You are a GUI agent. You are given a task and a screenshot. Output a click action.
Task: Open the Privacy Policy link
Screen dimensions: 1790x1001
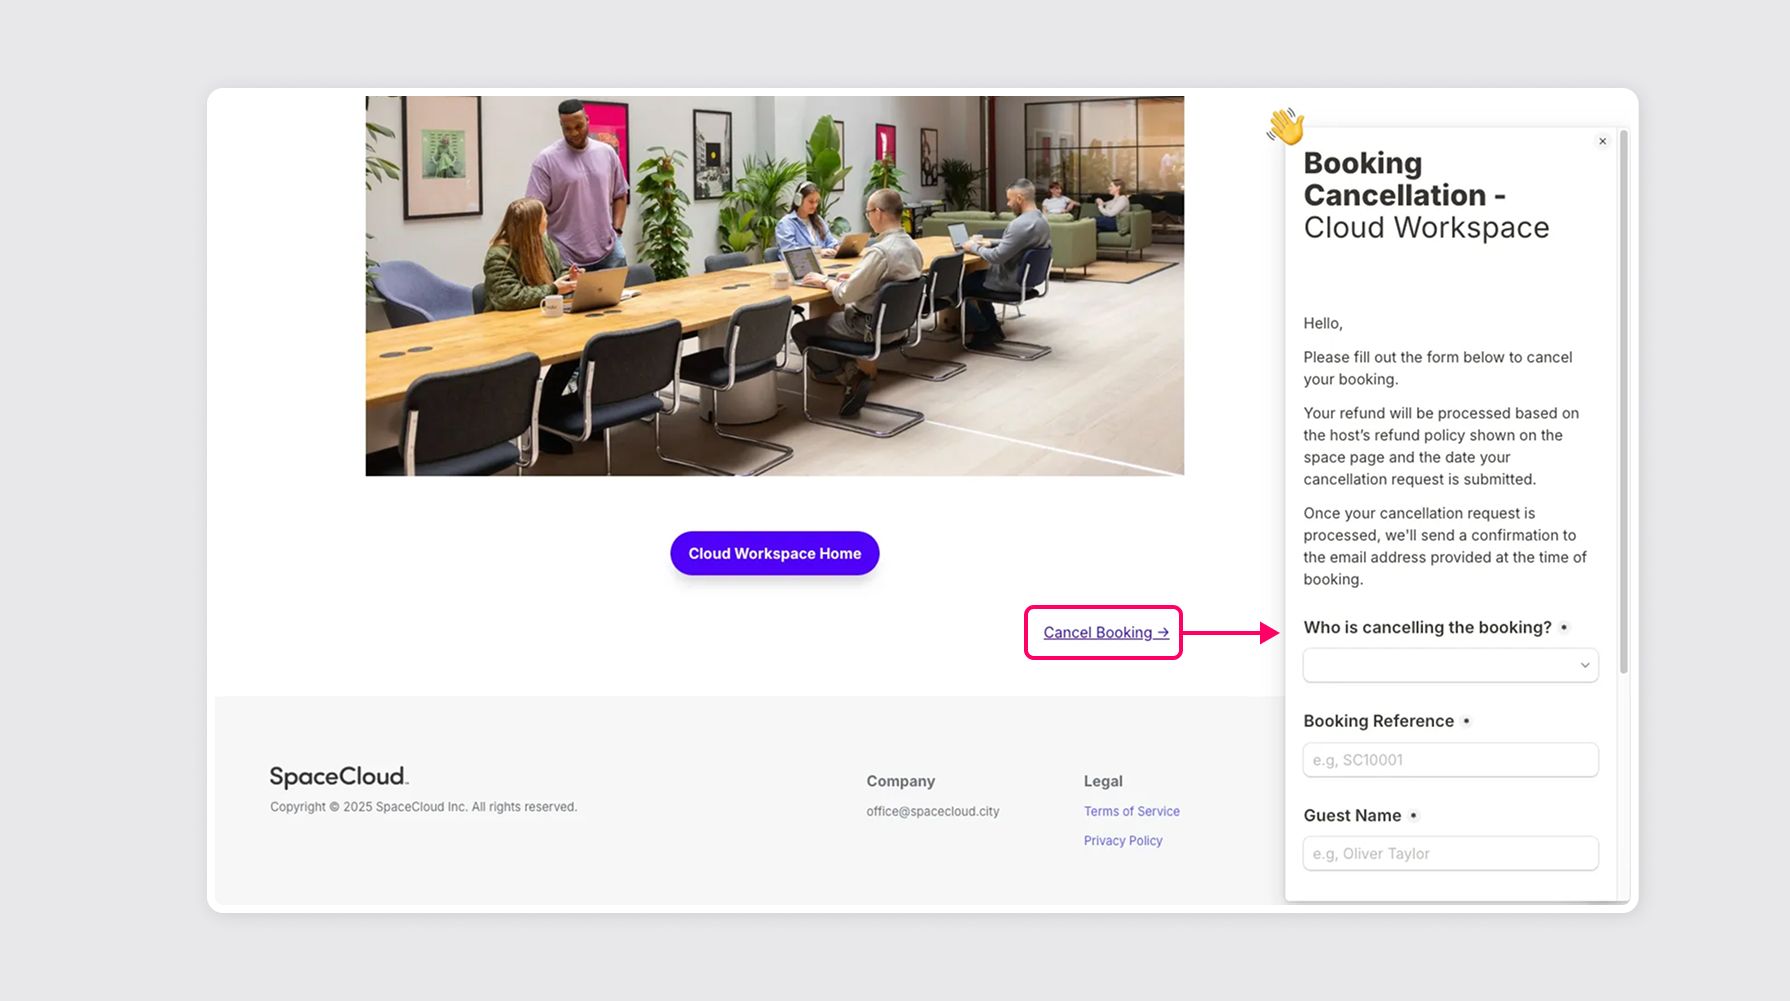coord(1123,841)
